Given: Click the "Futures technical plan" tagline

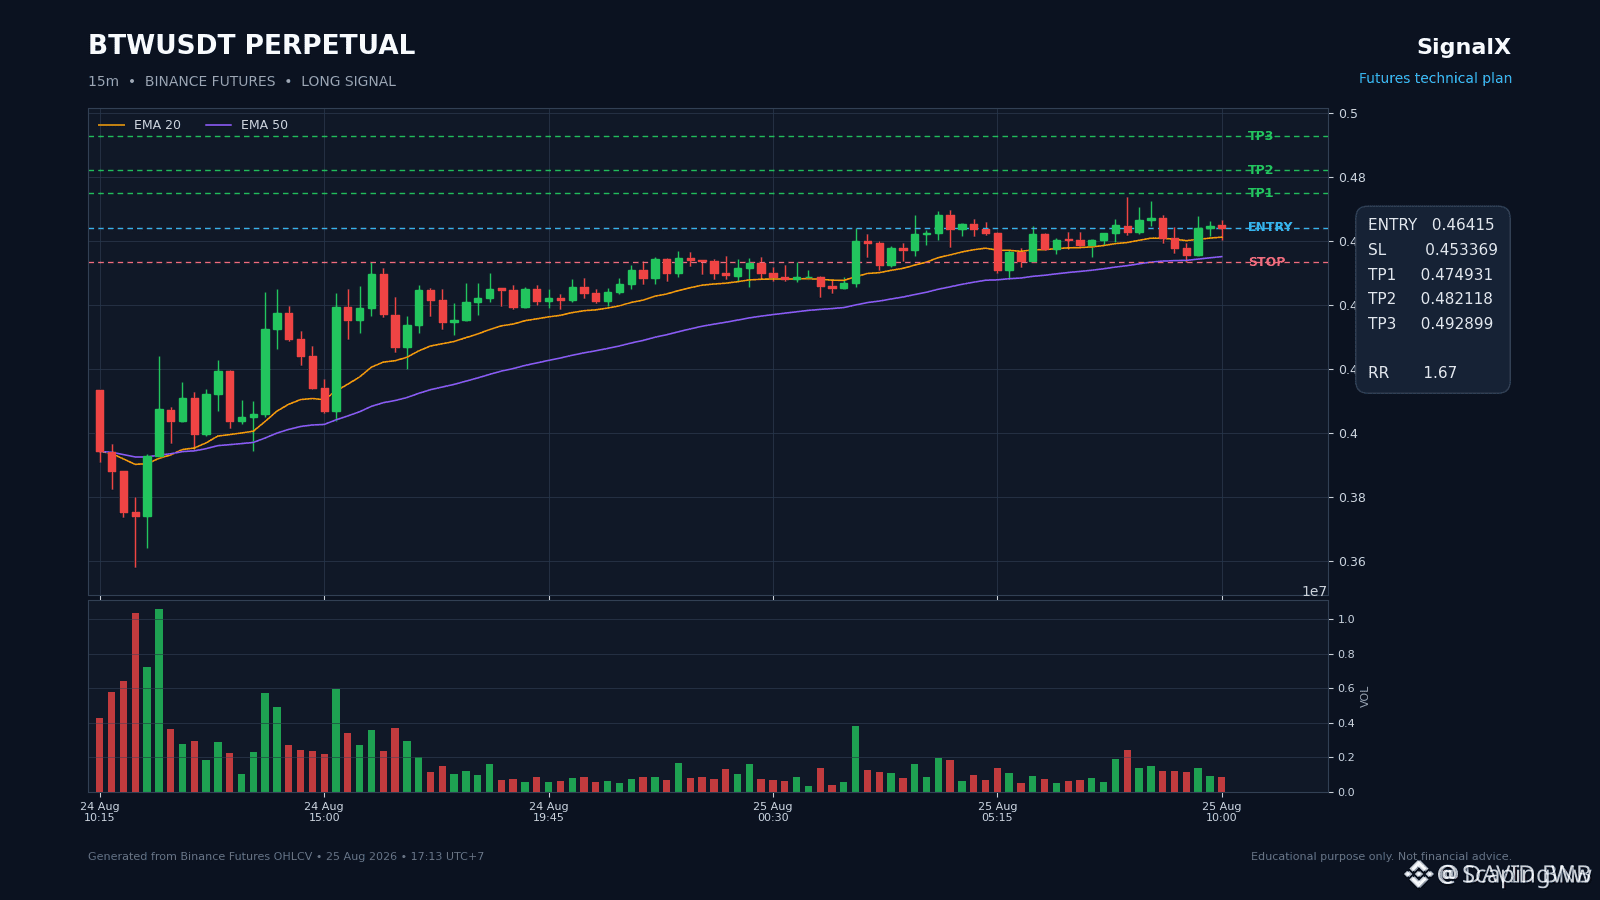Looking at the screenshot, I should pyautogui.click(x=1435, y=79).
